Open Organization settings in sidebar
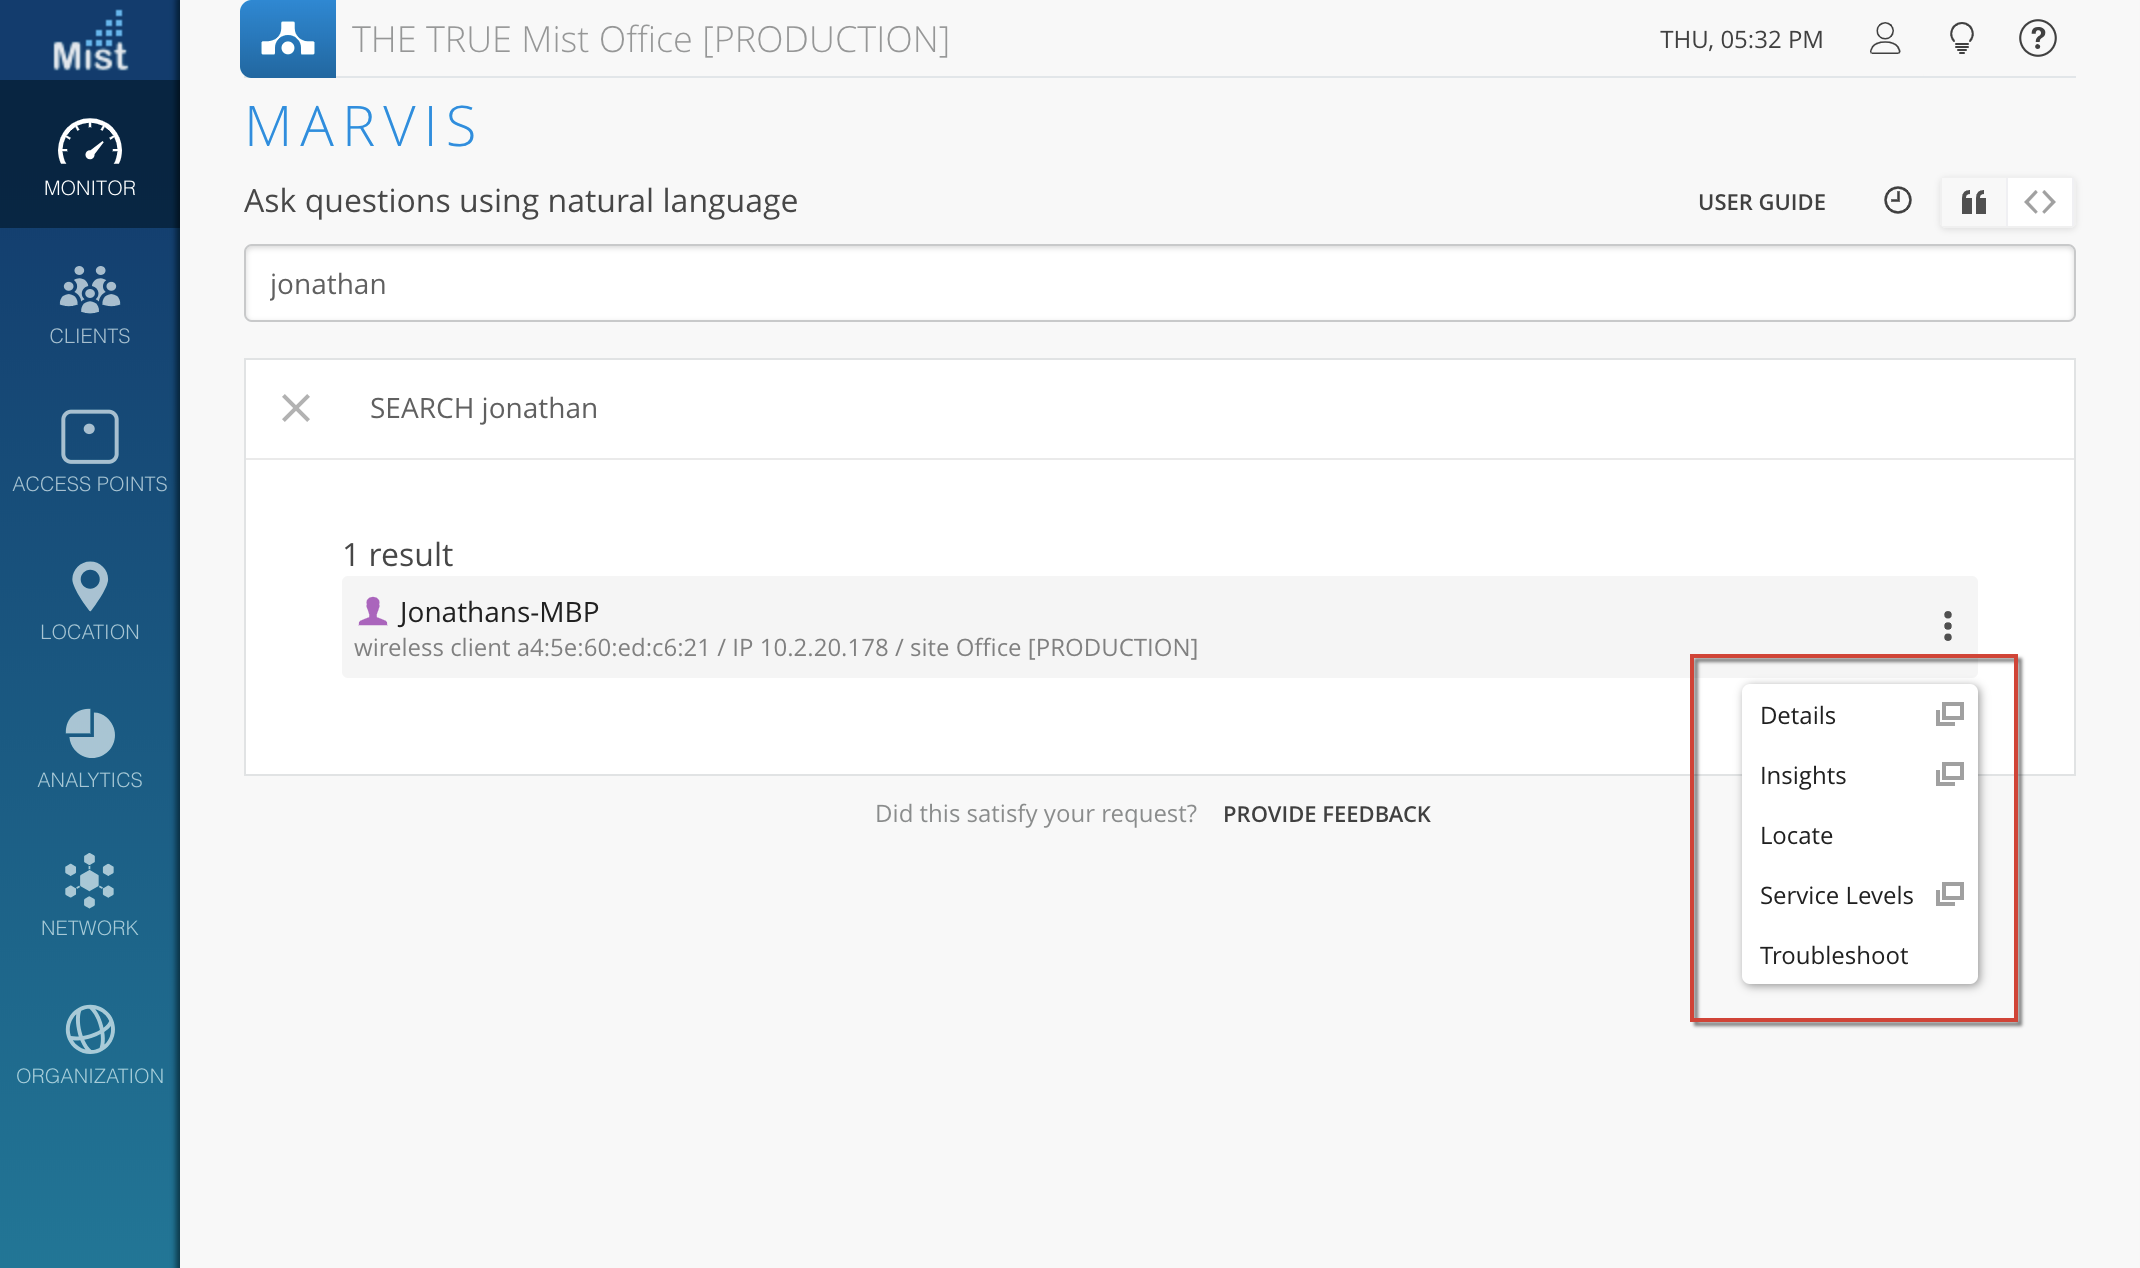Image resolution: width=2140 pixels, height=1268 pixels. coord(90,1044)
